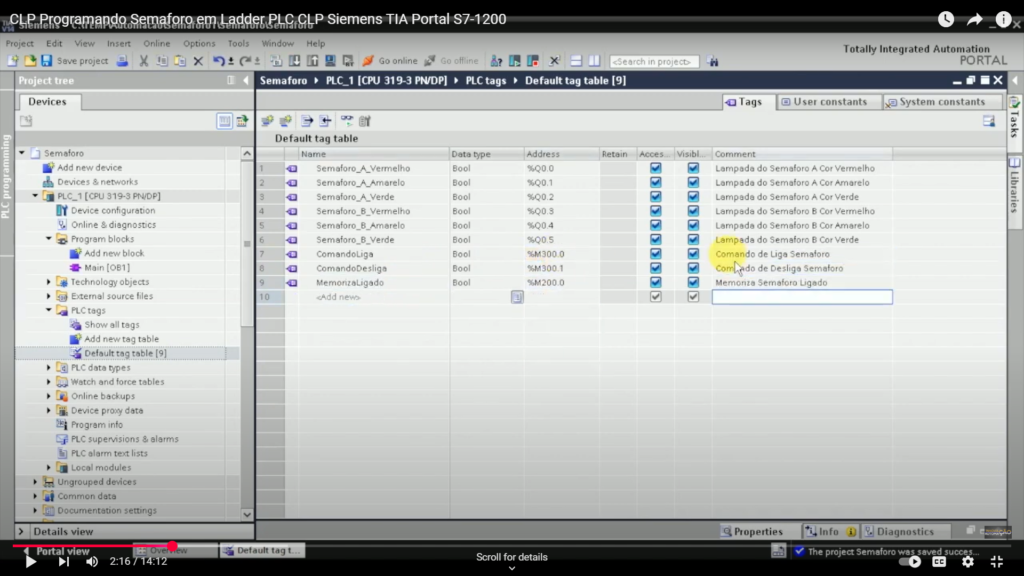The height and width of the screenshot is (576, 1024).
Task: Open the Options menu
Action: click(x=199, y=43)
